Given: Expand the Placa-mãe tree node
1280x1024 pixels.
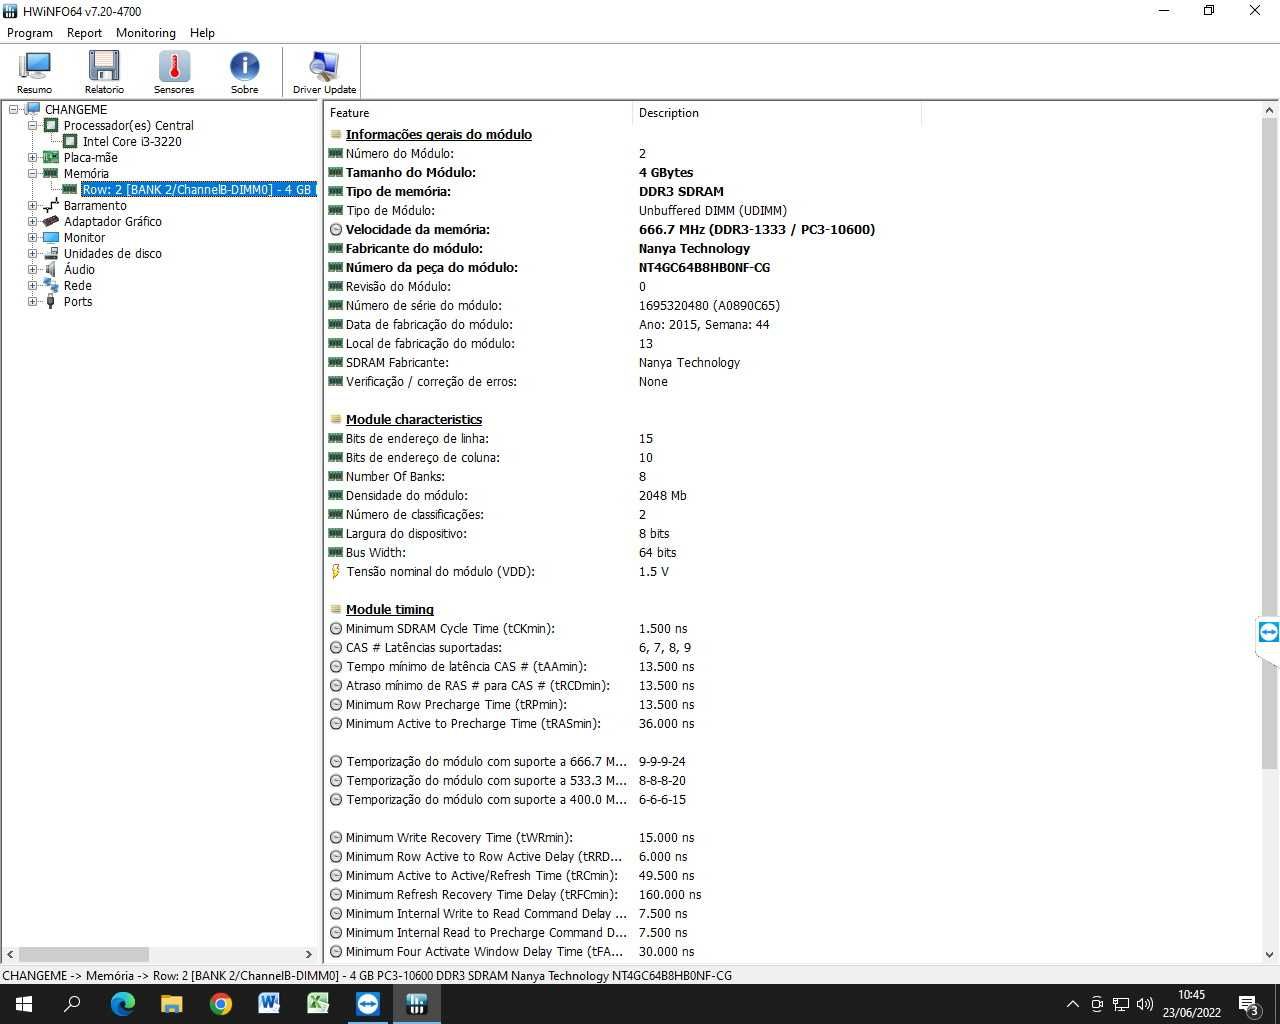Looking at the screenshot, I should click(x=33, y=157).
